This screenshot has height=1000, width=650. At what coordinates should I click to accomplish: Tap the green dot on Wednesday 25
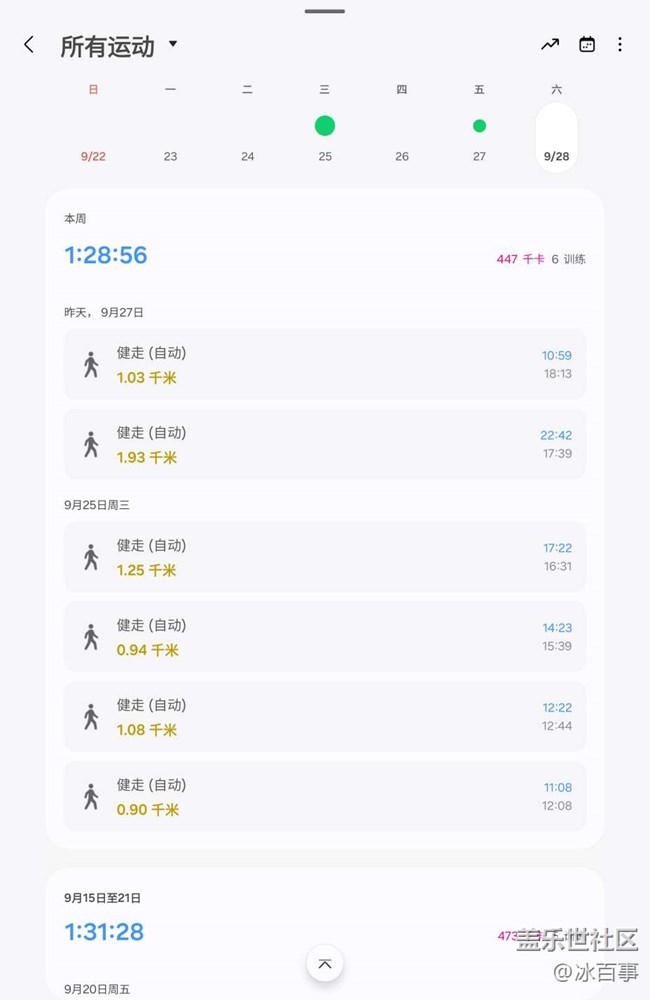(x=325, y=126)
